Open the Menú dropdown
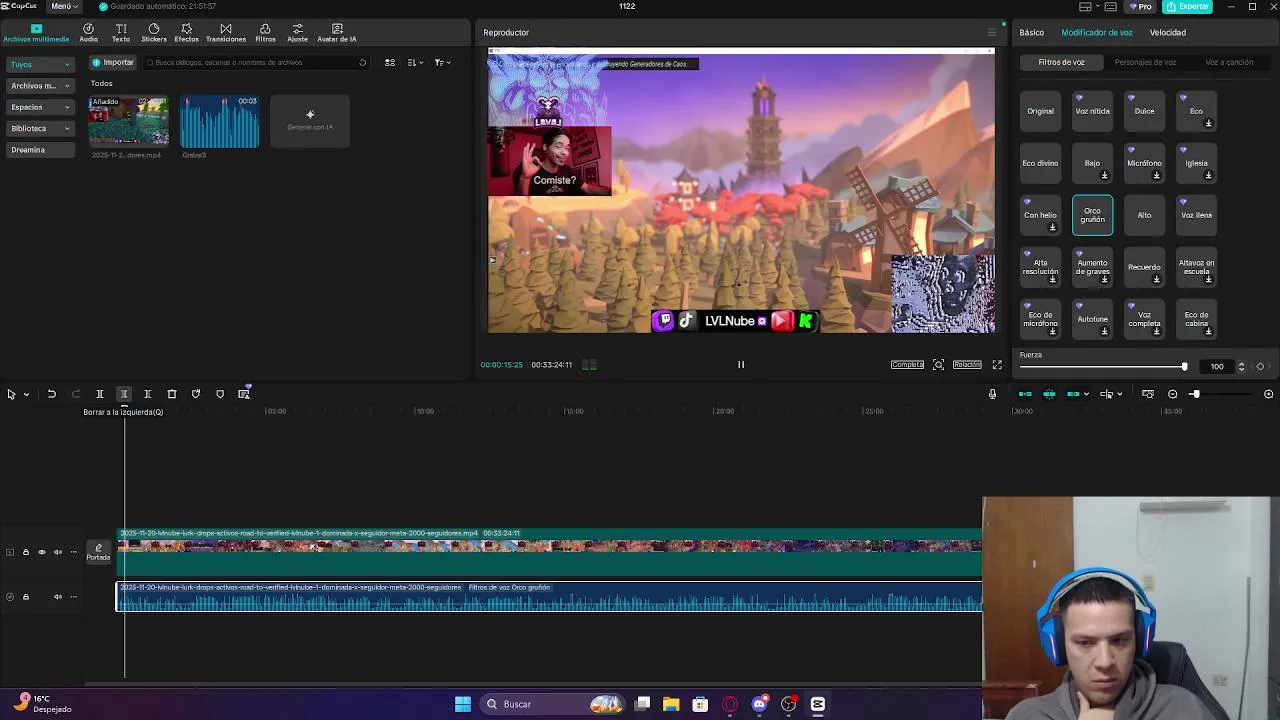 coord(63,6)
